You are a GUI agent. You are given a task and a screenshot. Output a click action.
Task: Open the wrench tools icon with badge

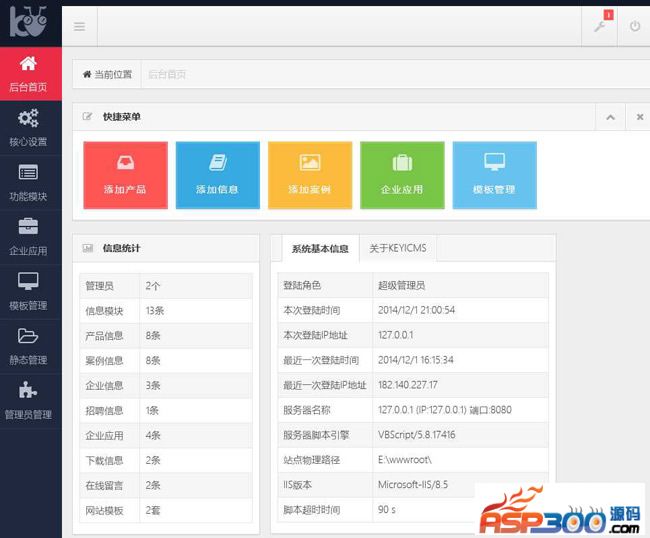[599, 26]
